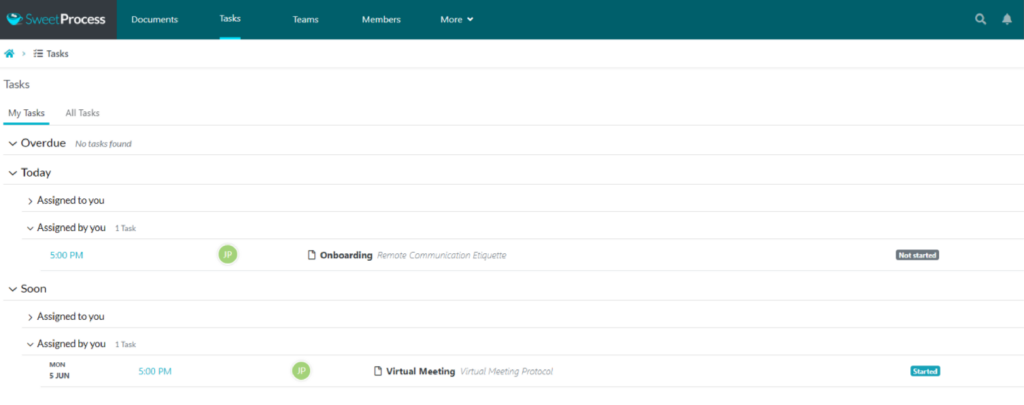
Task: Open the Onboarding task
Action: coord(346,255)
